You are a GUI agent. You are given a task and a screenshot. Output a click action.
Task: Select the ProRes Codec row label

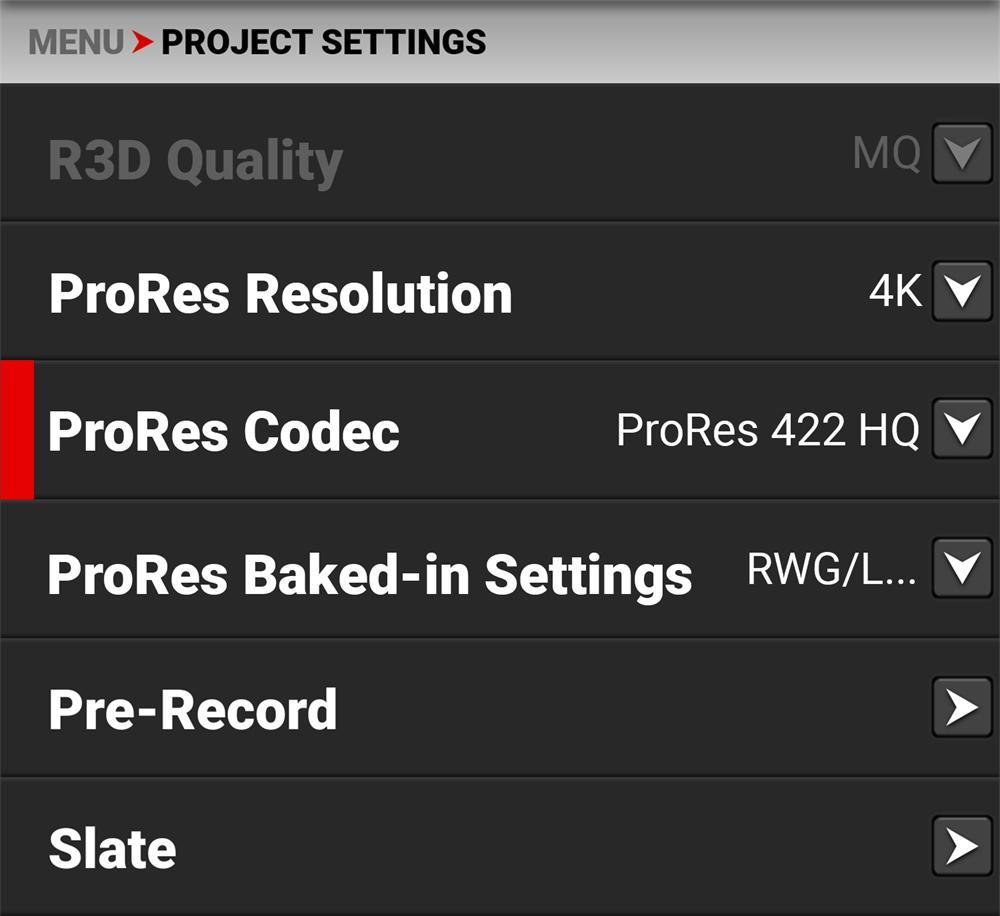224,431
